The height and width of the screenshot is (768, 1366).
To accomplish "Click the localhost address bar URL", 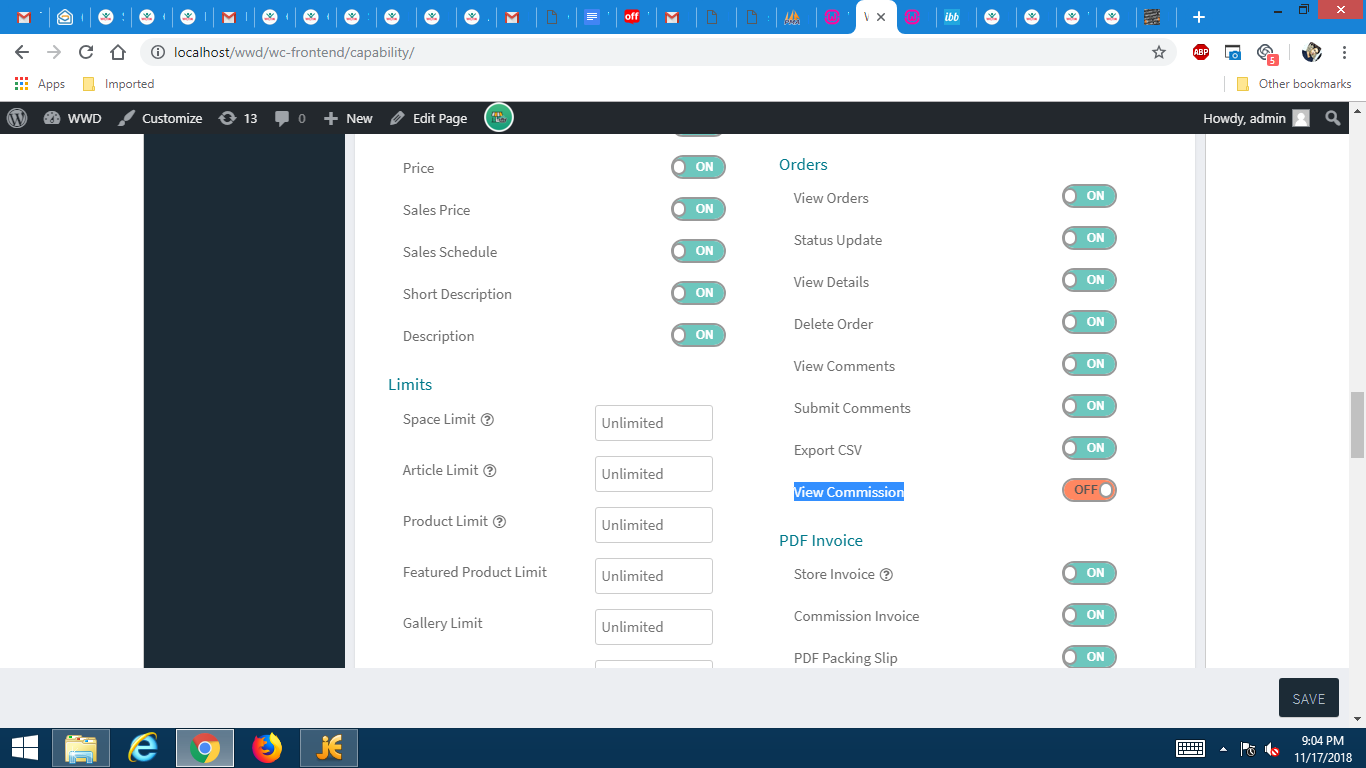I will click(294, 52).
